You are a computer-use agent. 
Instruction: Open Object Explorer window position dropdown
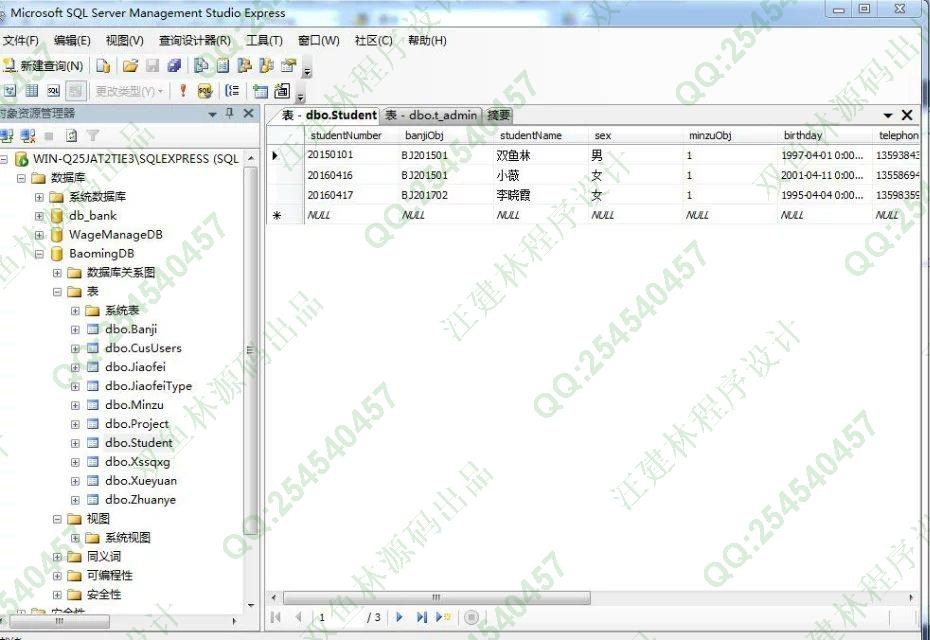click(212, 114)
